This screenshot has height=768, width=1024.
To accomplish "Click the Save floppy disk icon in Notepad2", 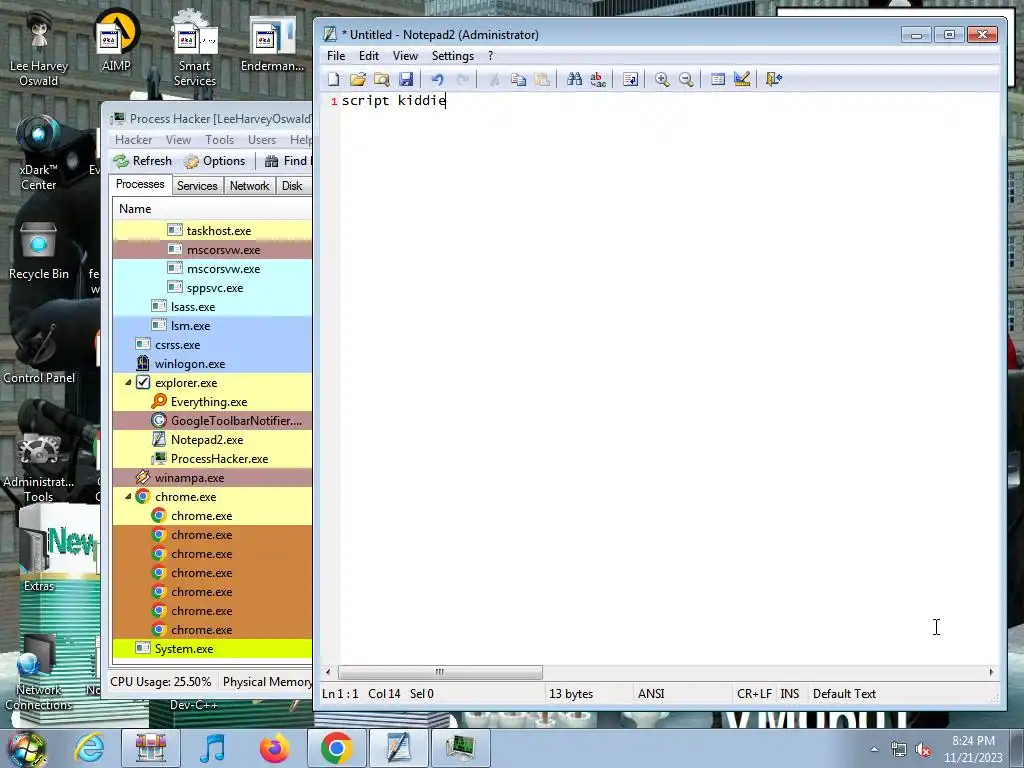I will click(406, 79).
